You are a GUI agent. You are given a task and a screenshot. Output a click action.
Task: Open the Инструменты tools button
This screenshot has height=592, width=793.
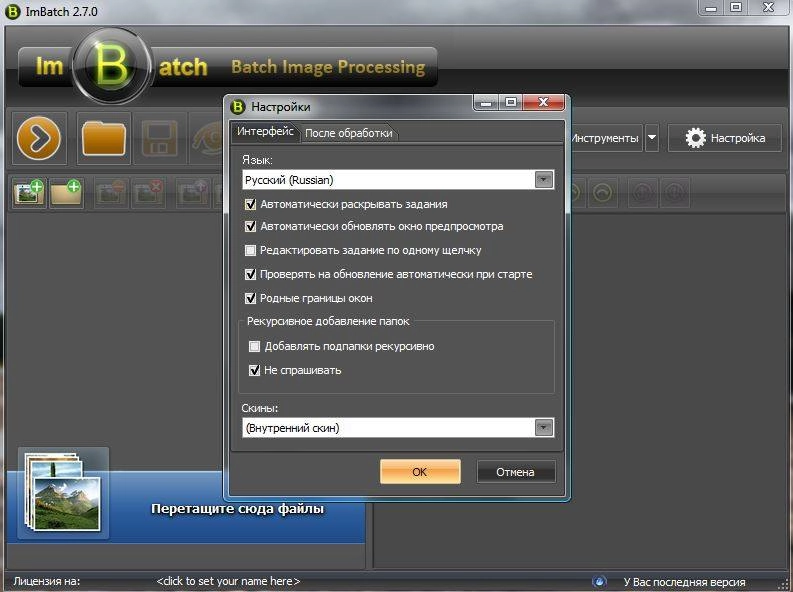[605, 138]
